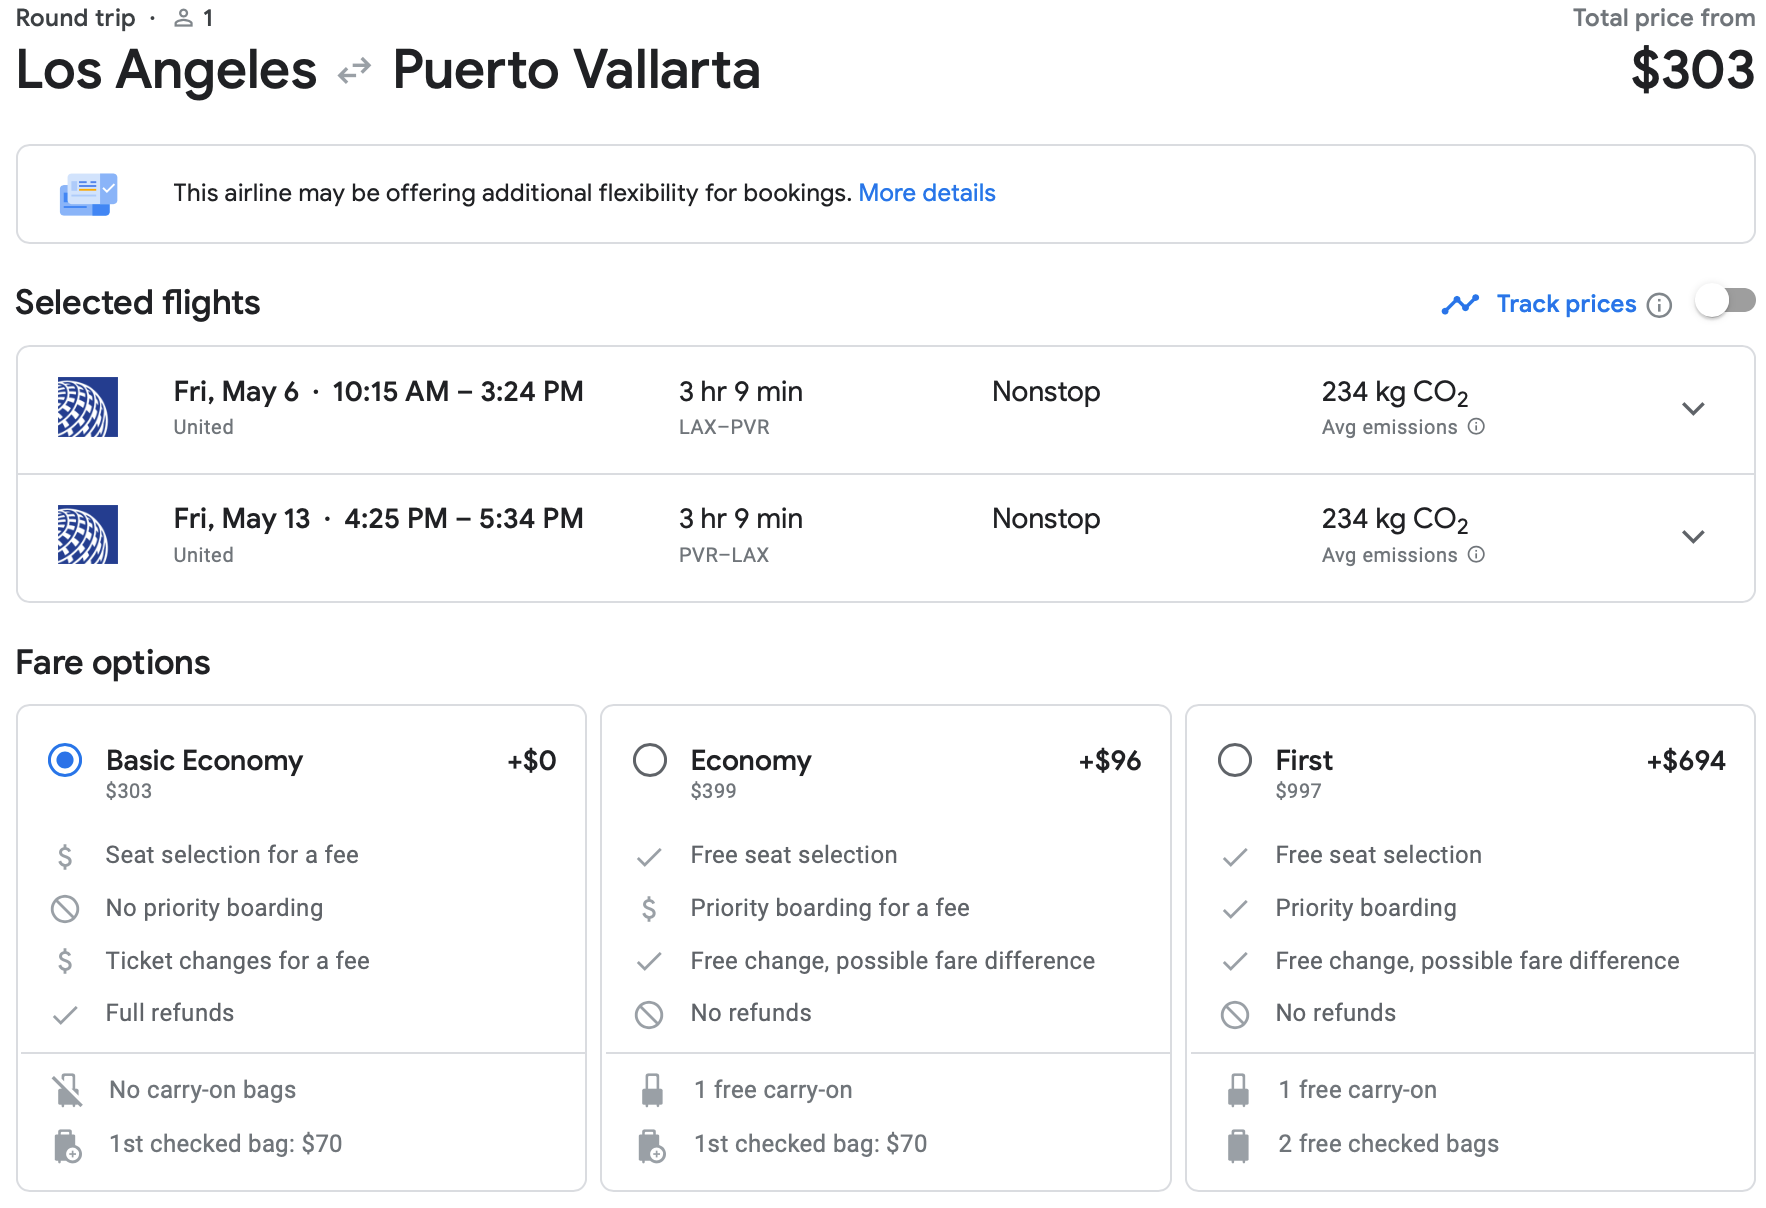The image size is (1766, 1208).
Task: Click the Economy fare option title
Action: [x=750, y=761]
